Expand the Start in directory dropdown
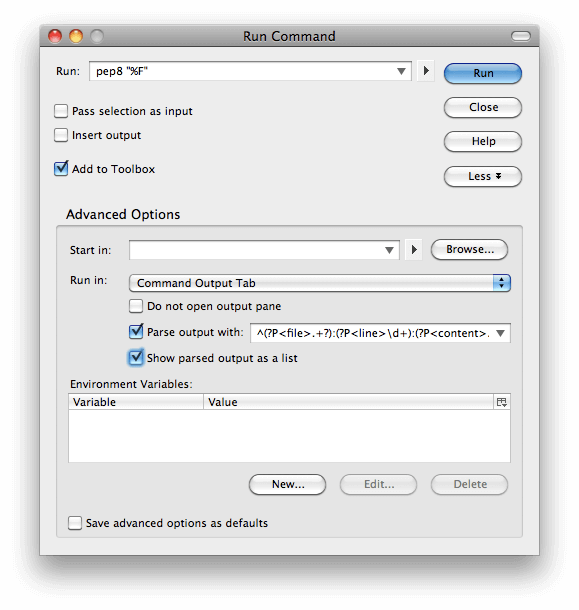Viewport: 579px width, 610px height. tap(389, 250)
